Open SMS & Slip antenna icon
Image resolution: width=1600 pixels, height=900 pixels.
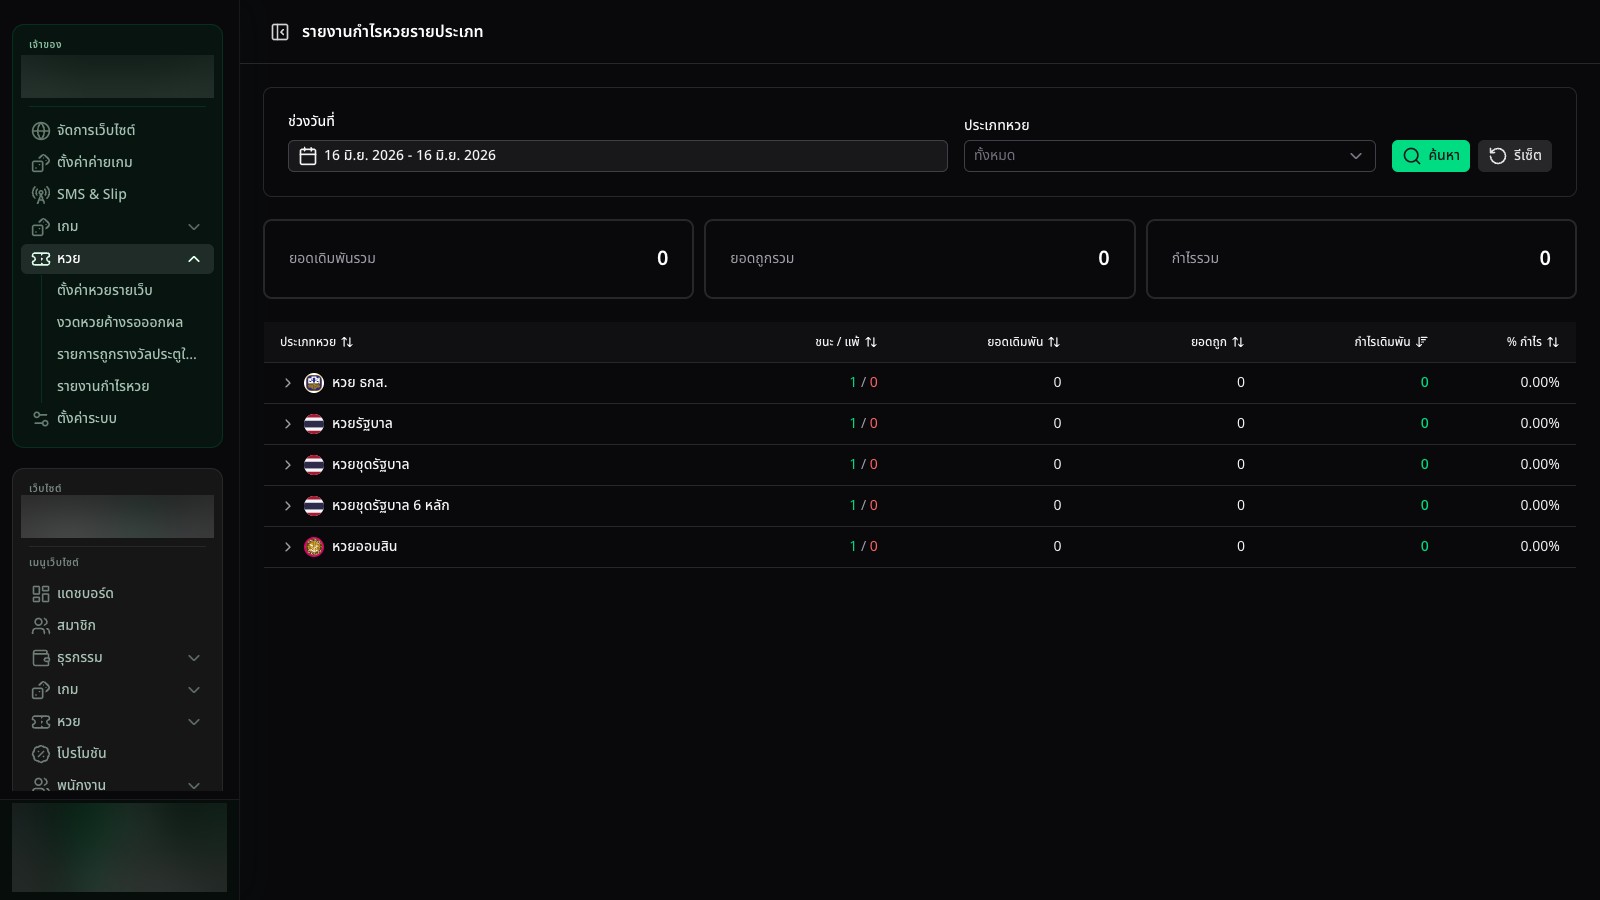(x=41, y=195)
